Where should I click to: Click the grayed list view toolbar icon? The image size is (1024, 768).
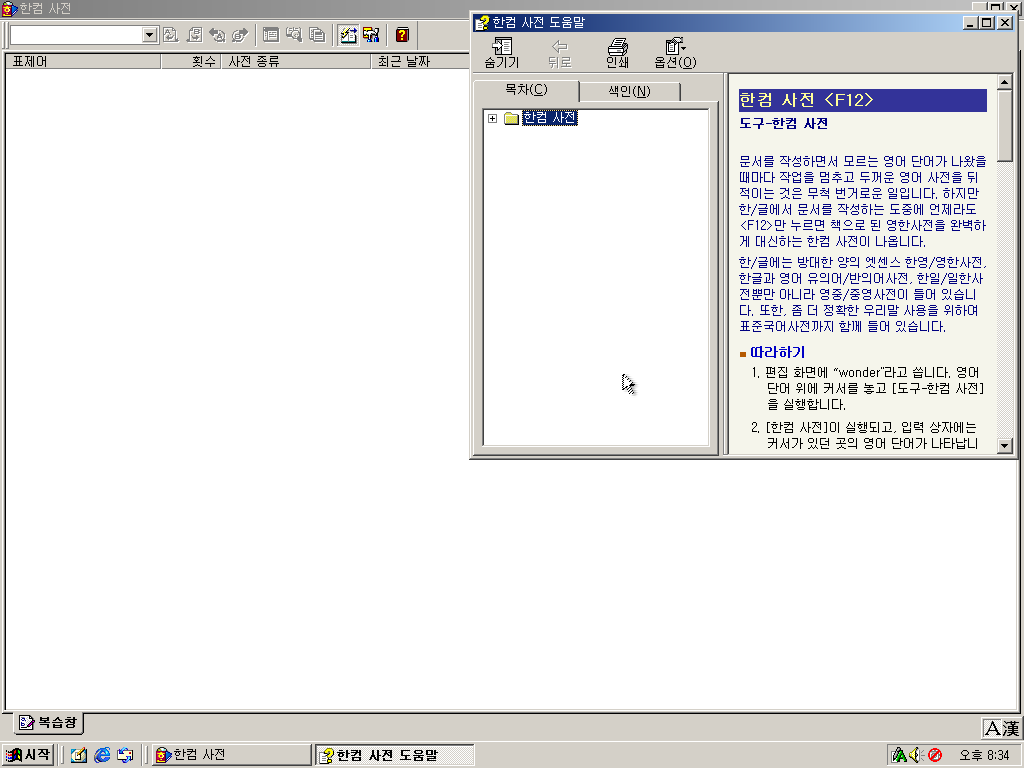pos(270,35)
